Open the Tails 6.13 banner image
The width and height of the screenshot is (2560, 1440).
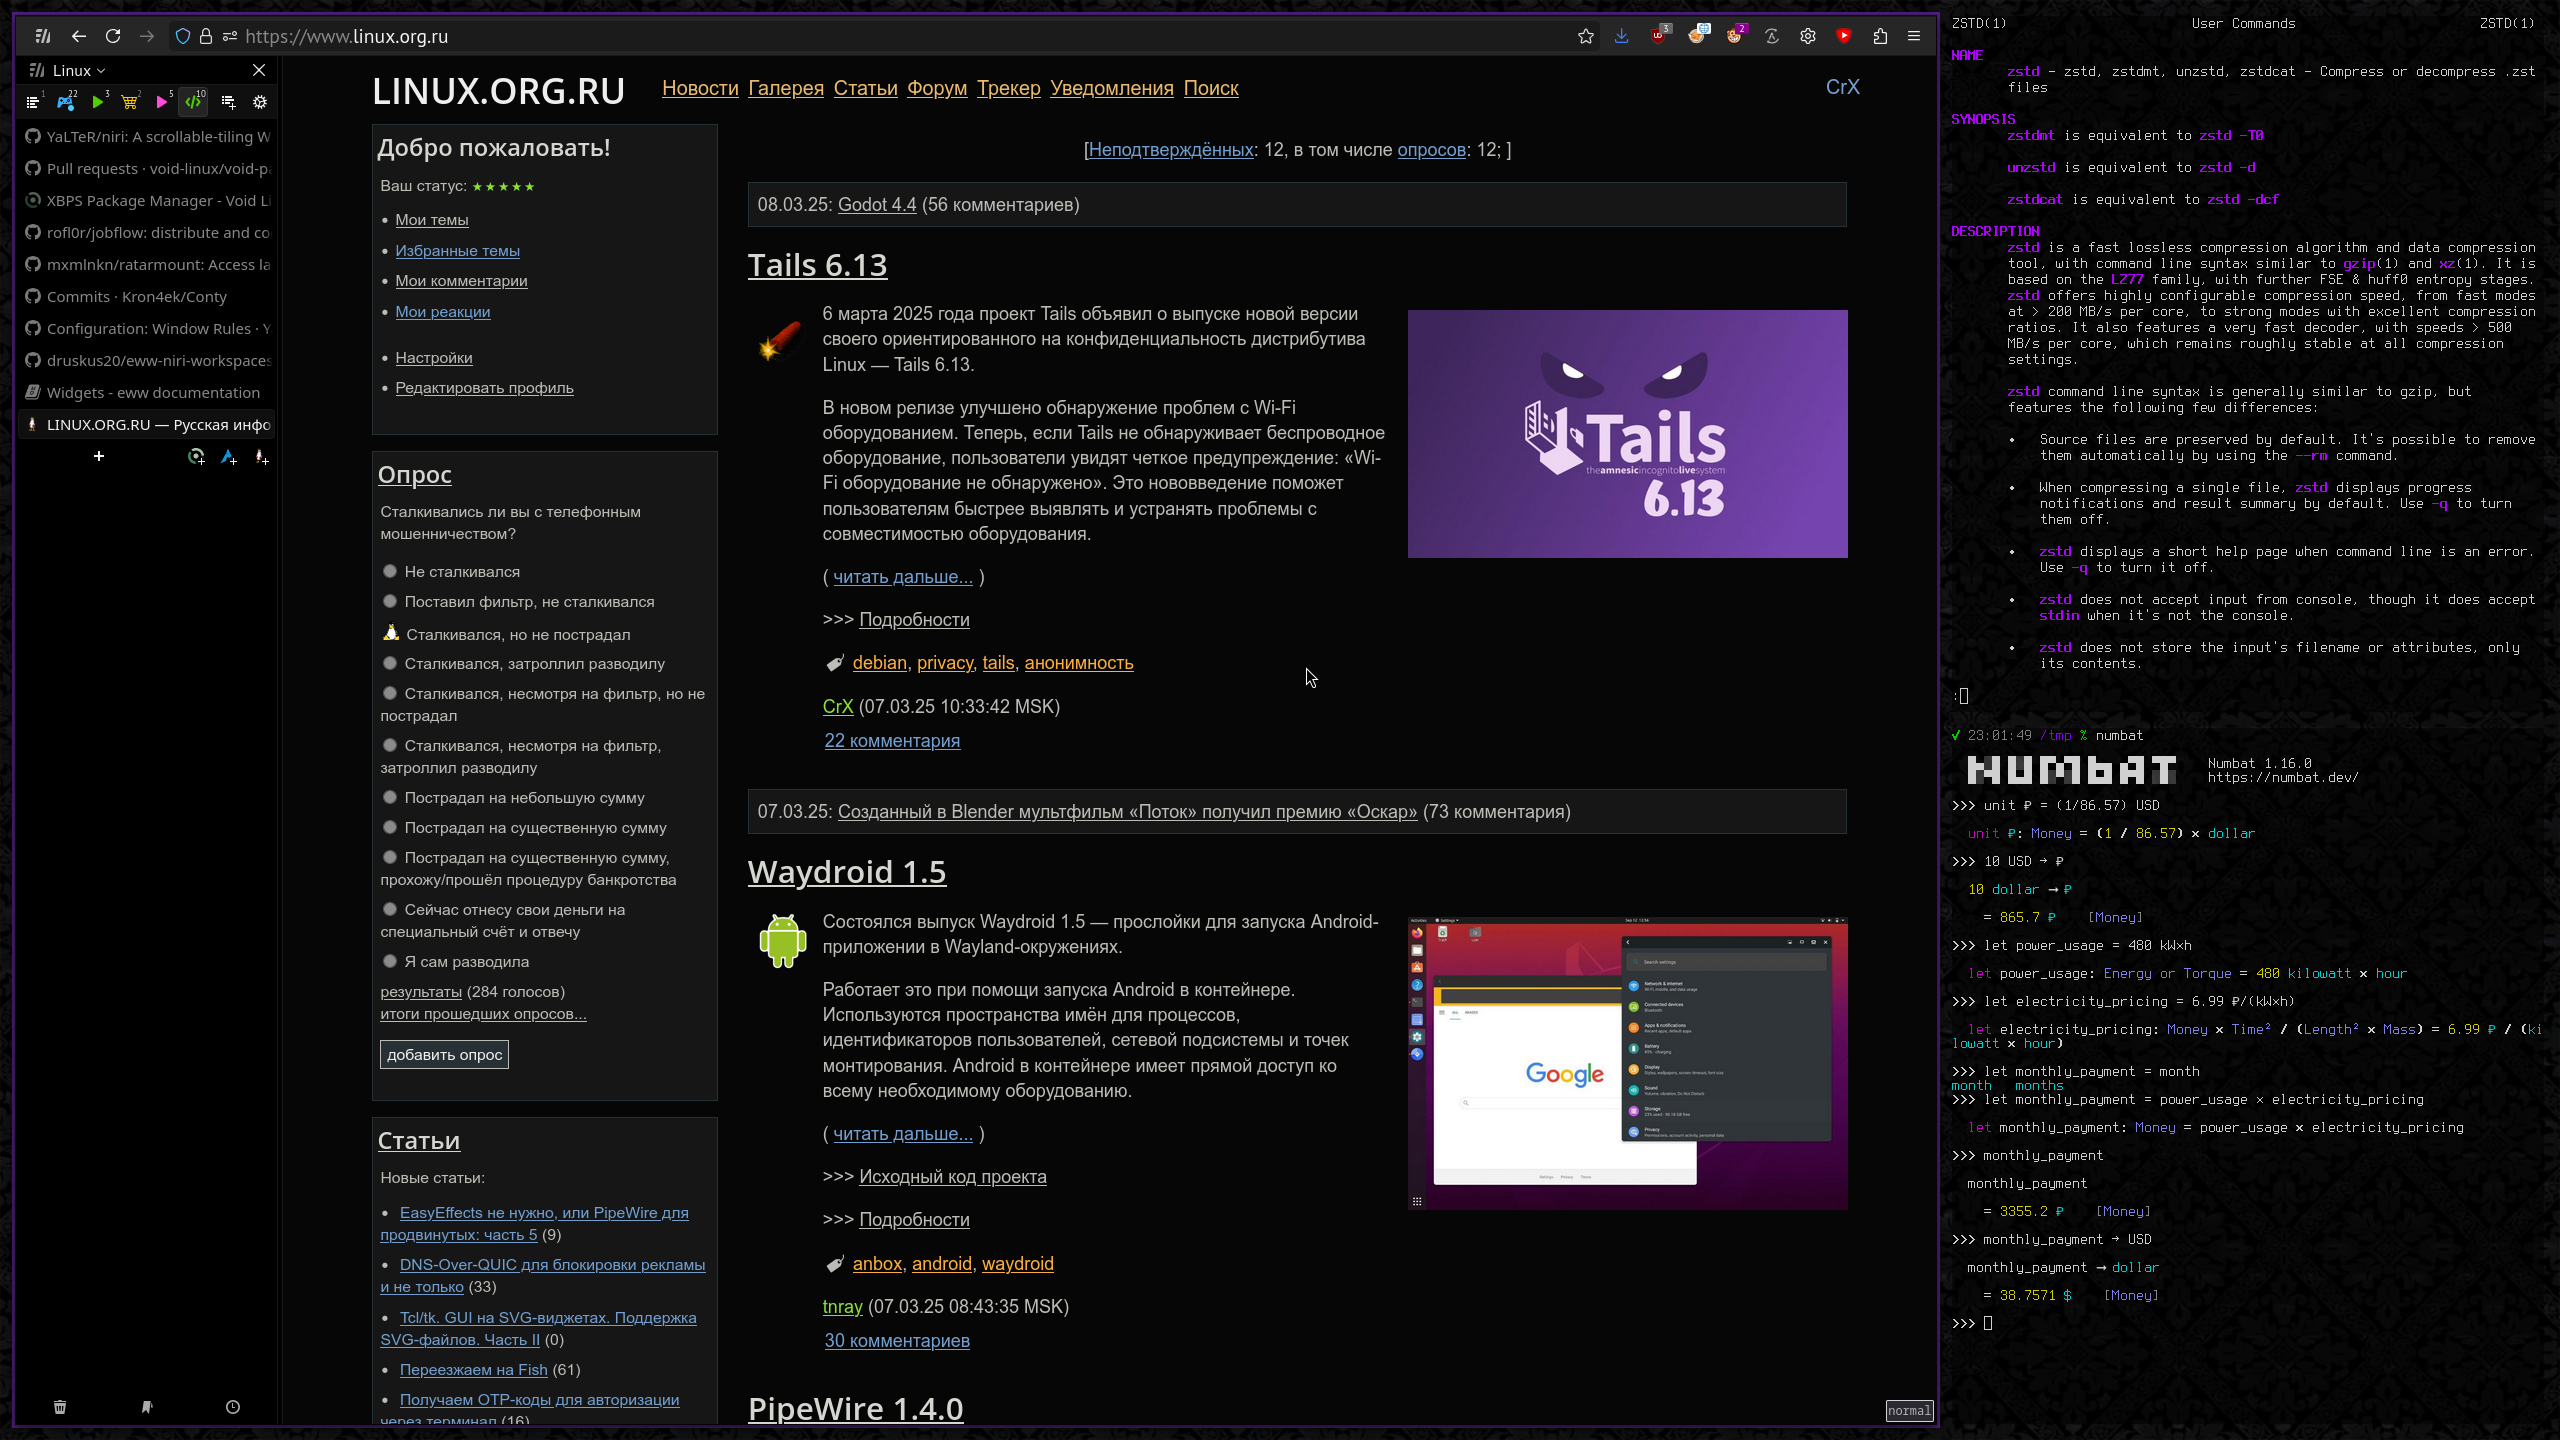1628,434
